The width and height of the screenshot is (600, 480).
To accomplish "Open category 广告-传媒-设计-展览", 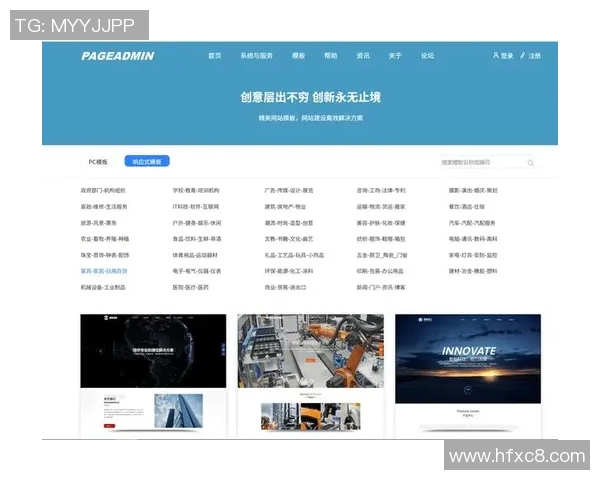I will (289, 190).
